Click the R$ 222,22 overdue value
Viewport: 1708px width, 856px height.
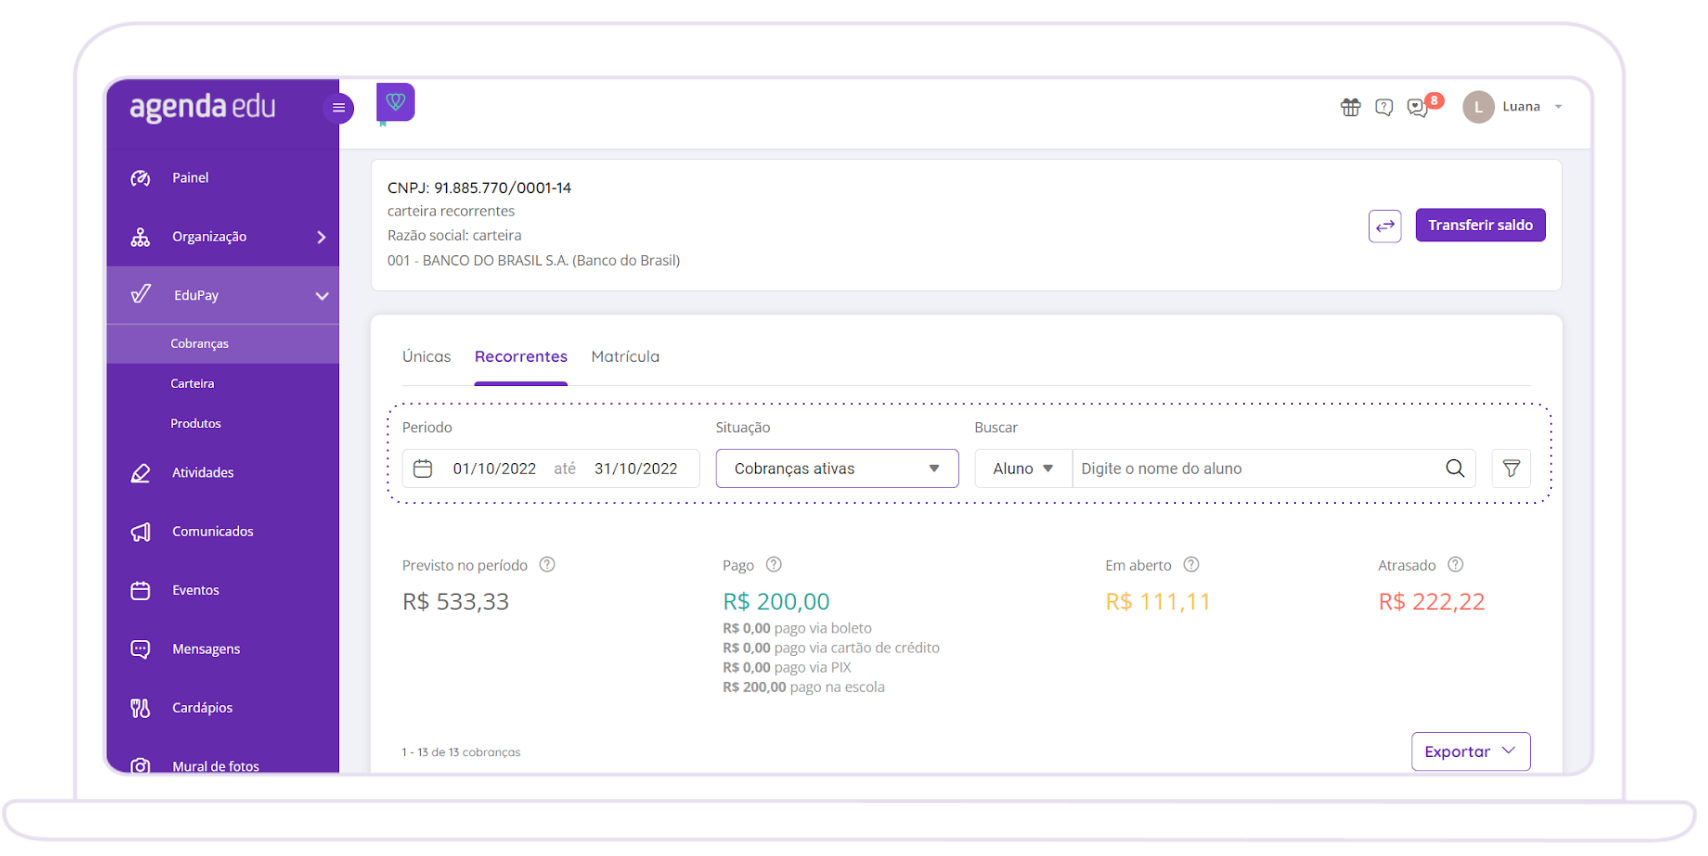(1431, 602)
